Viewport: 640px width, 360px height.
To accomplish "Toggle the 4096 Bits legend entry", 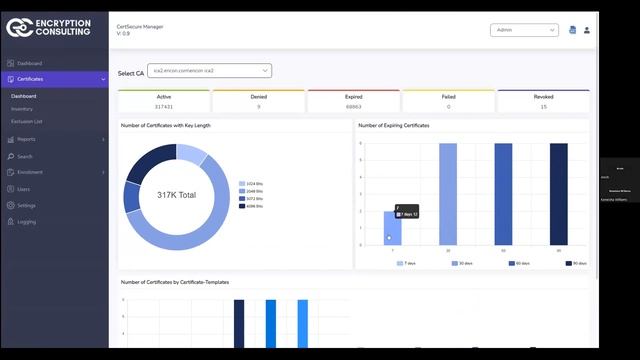I will click(251, 206).
